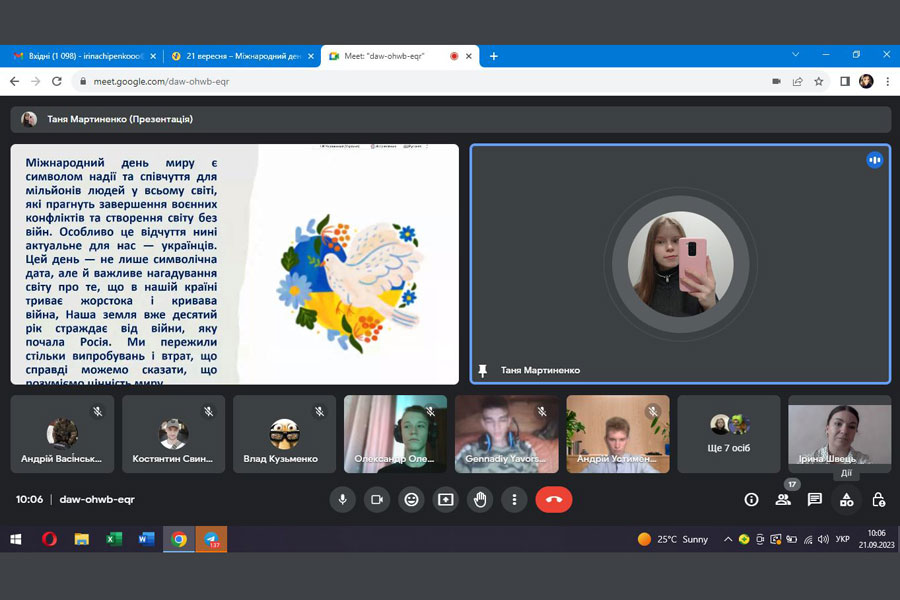The image size is (900, 600).
Task: Open the Chrome side panel icon
Action: click(x=845, y=82)
